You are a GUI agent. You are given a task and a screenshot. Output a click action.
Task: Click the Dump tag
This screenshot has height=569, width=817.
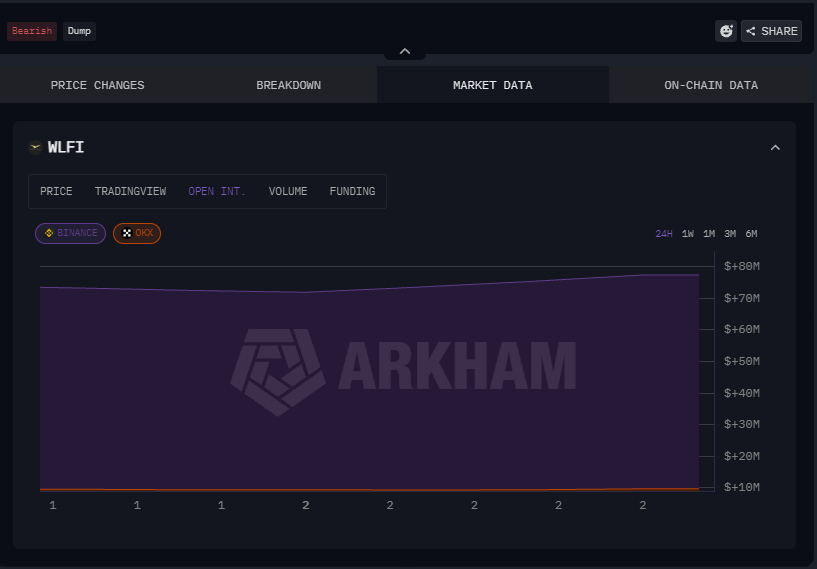79,31
